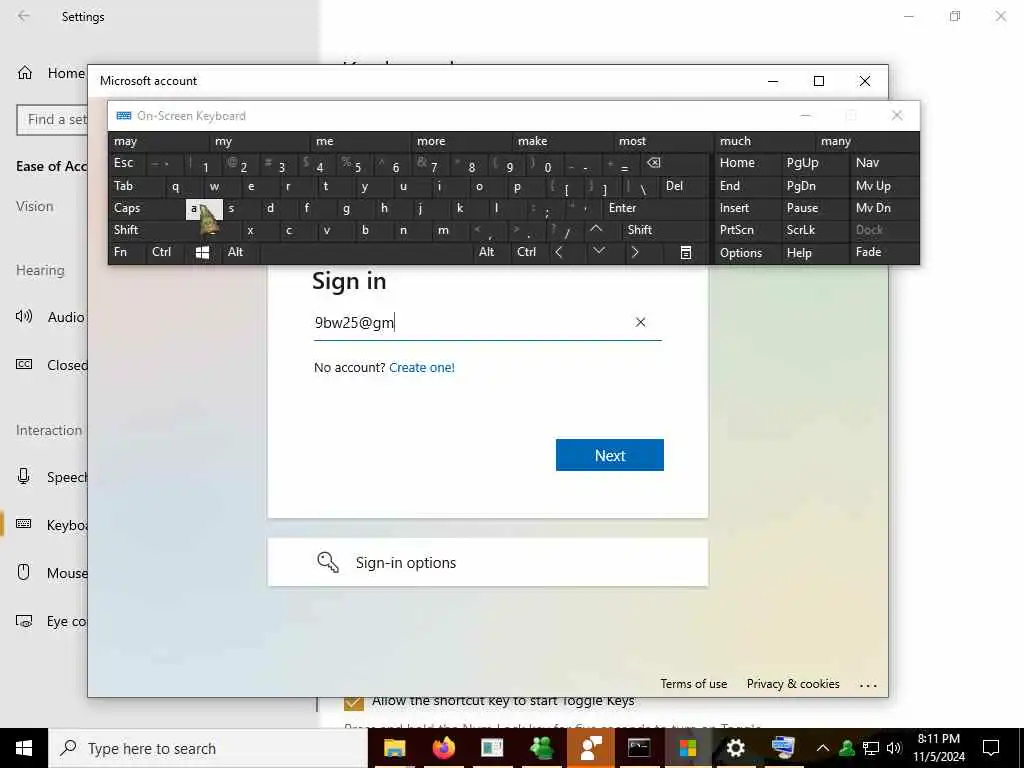Screen dimensions: 1024x768
Task: Select the 'most' text suggestion
Action: click(x=664, y=141)
